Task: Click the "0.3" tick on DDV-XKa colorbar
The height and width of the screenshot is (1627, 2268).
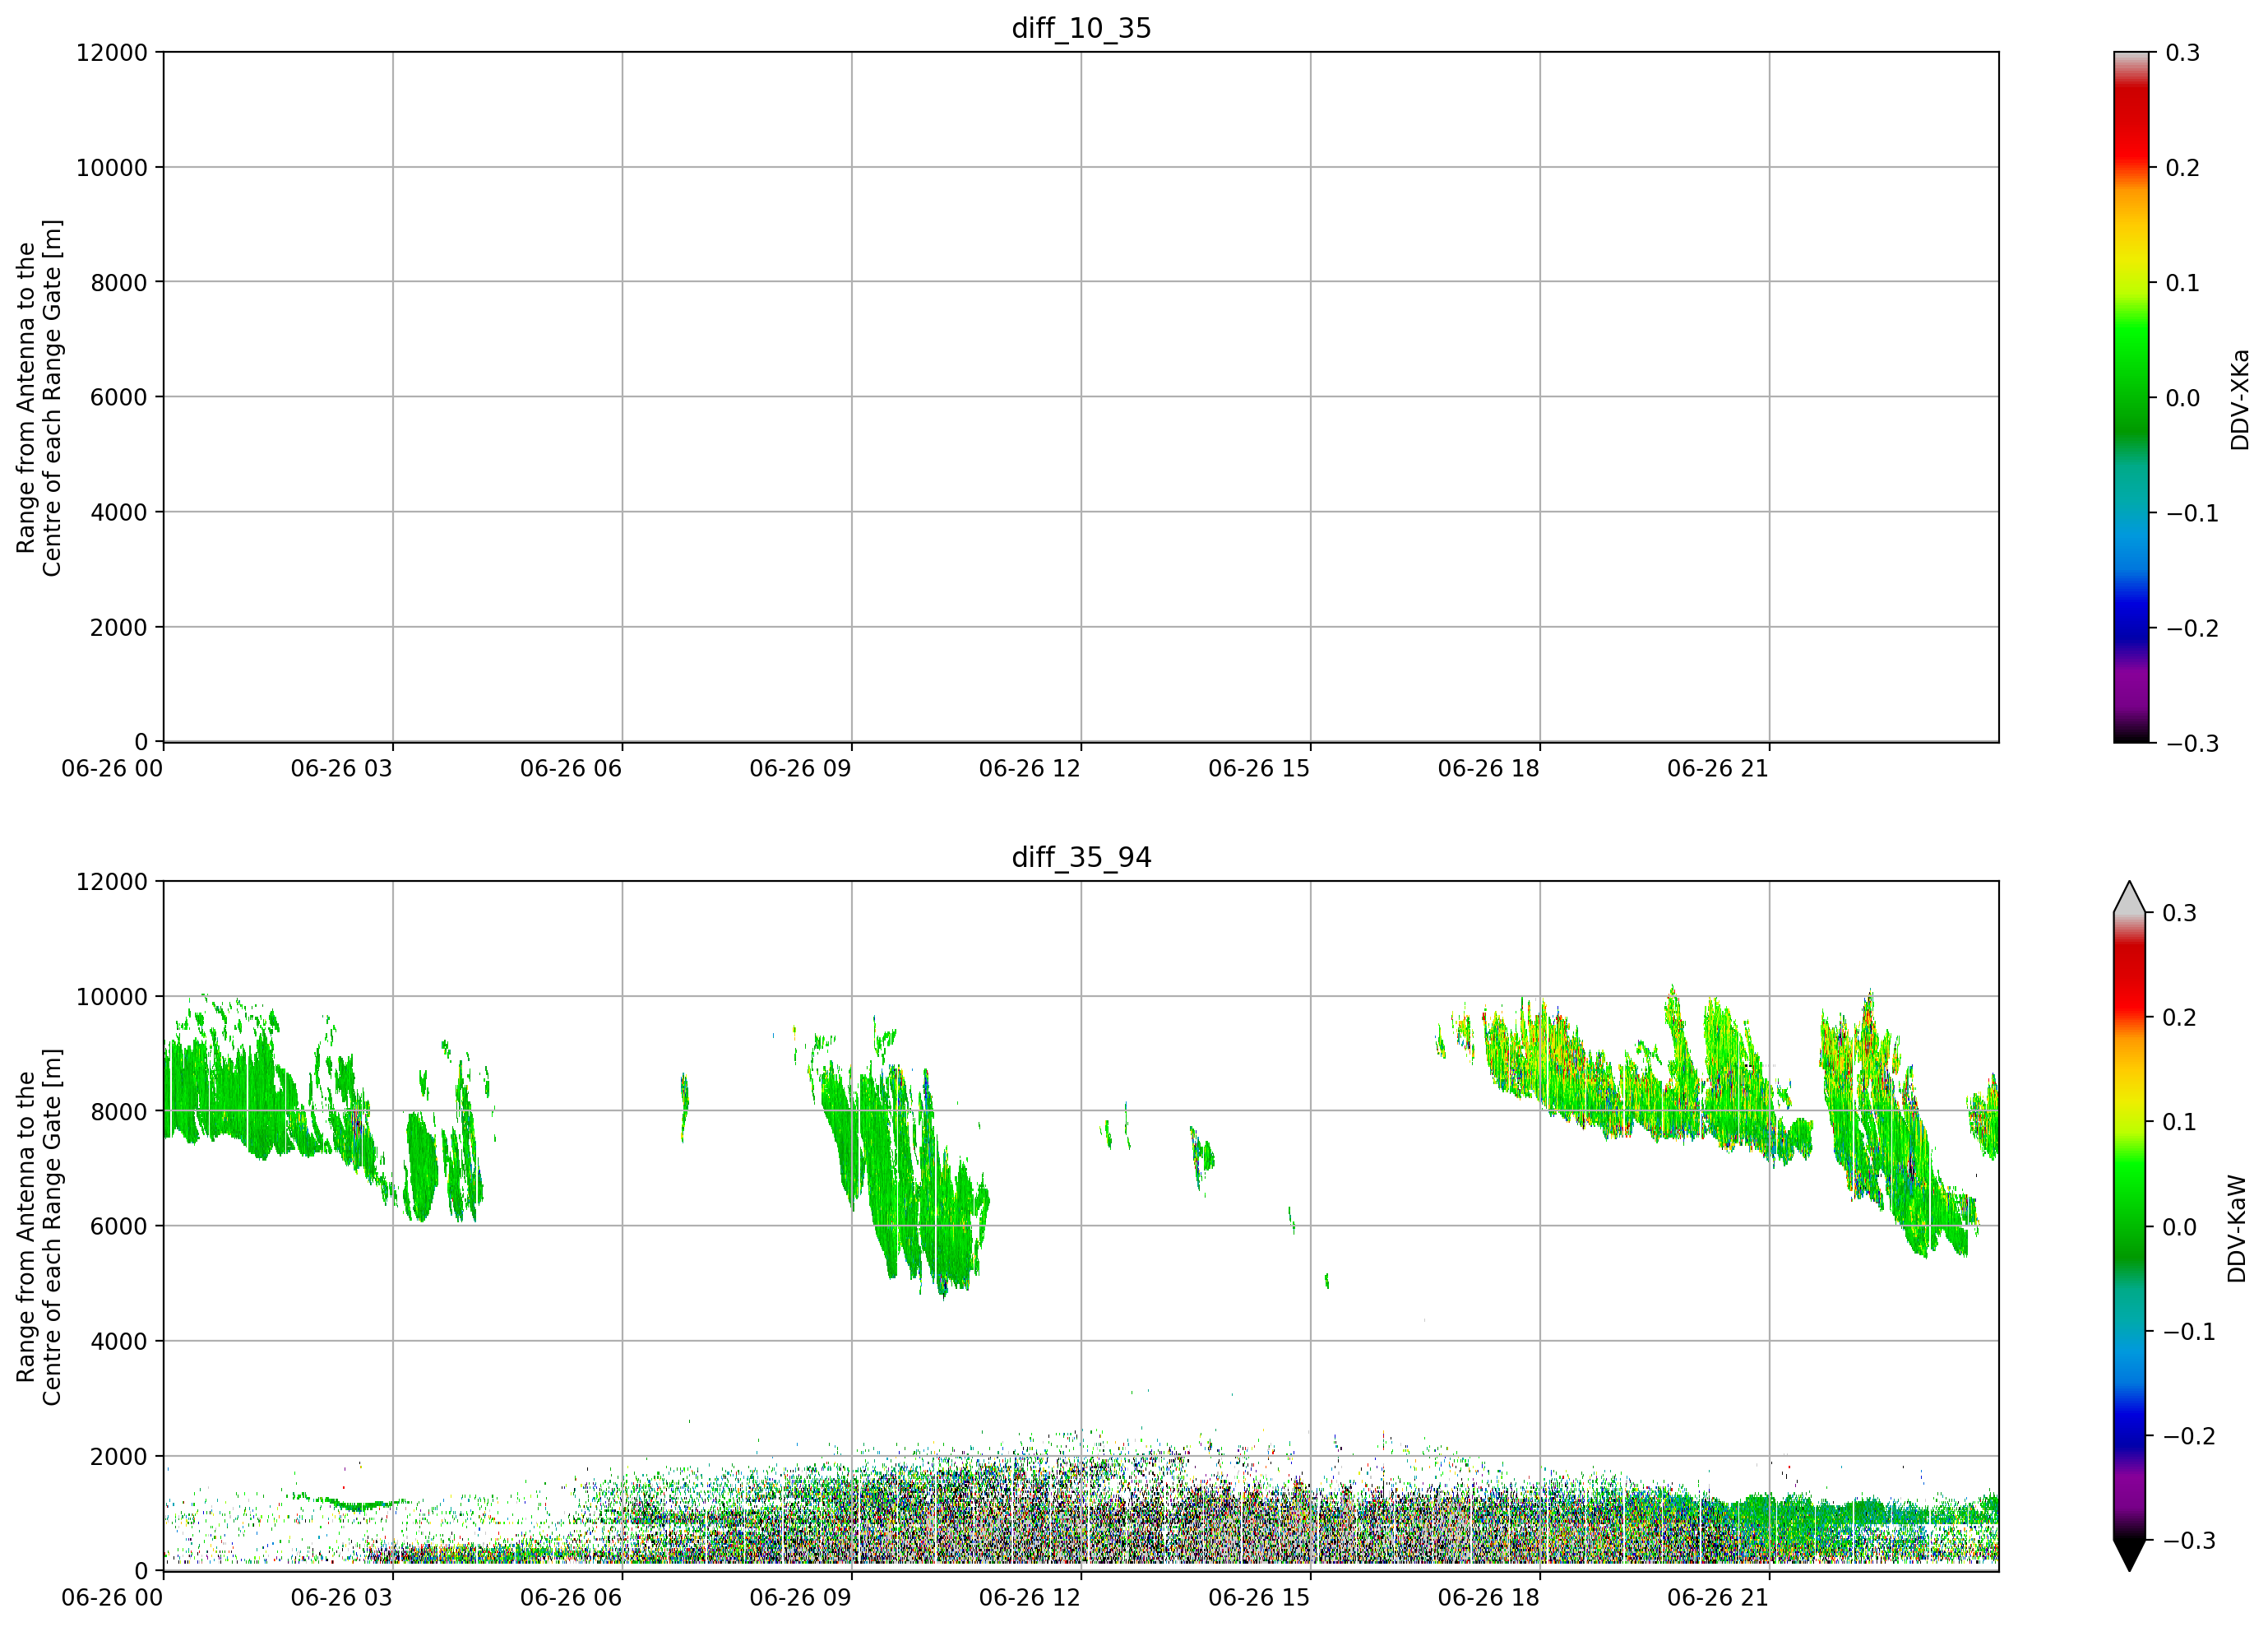Action: coord(2183,52)
